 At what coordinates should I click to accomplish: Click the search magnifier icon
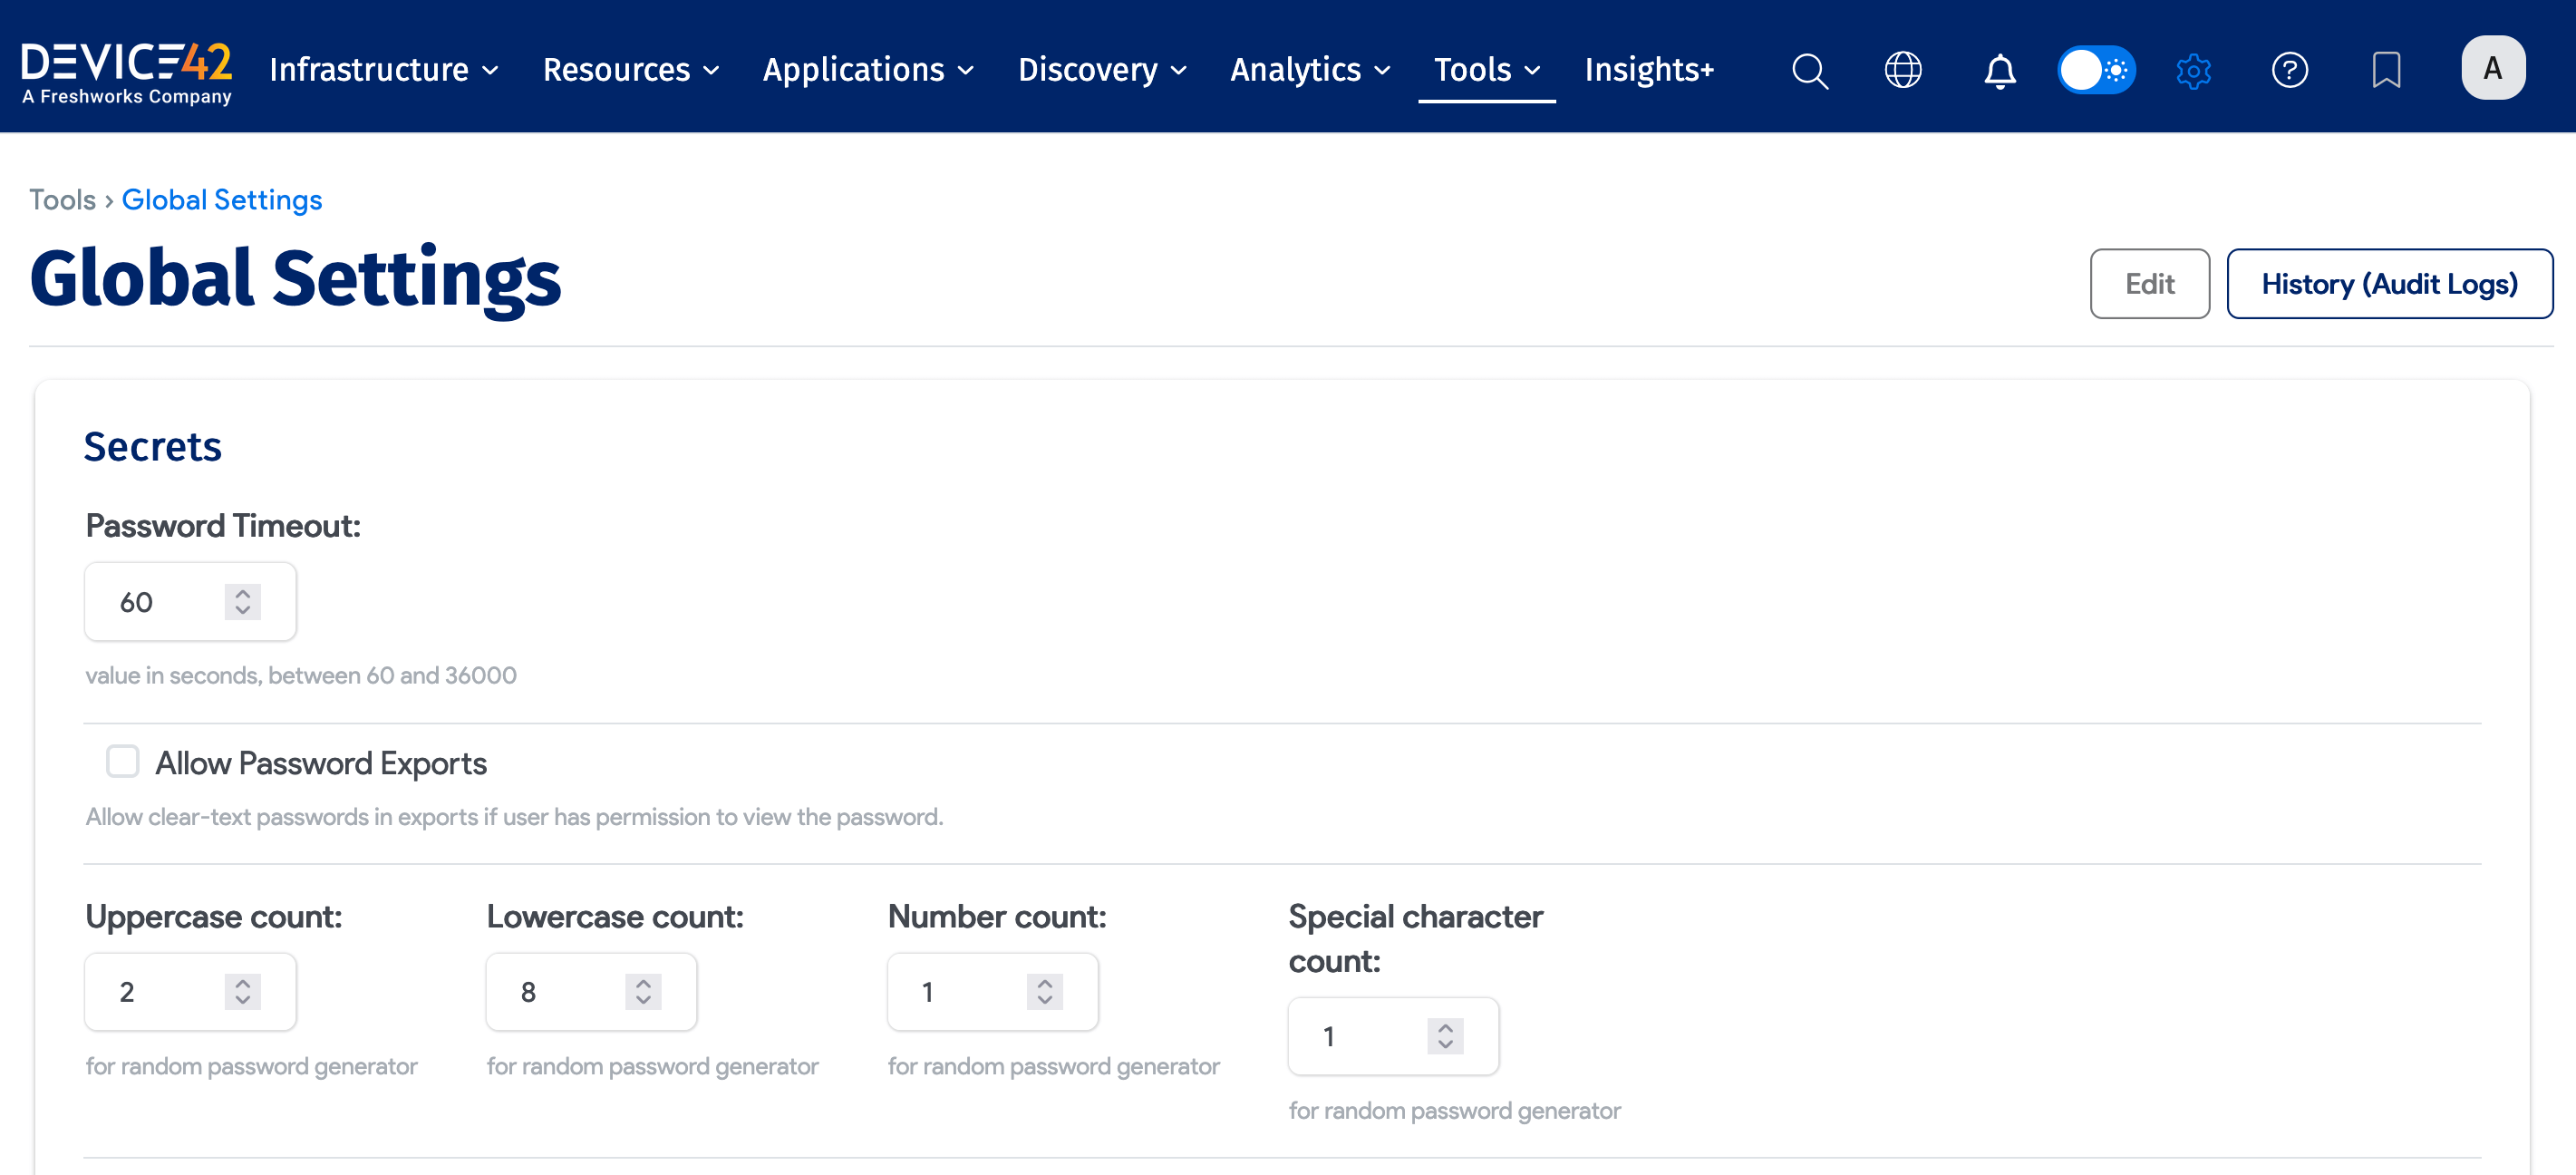coord(1809,70)
